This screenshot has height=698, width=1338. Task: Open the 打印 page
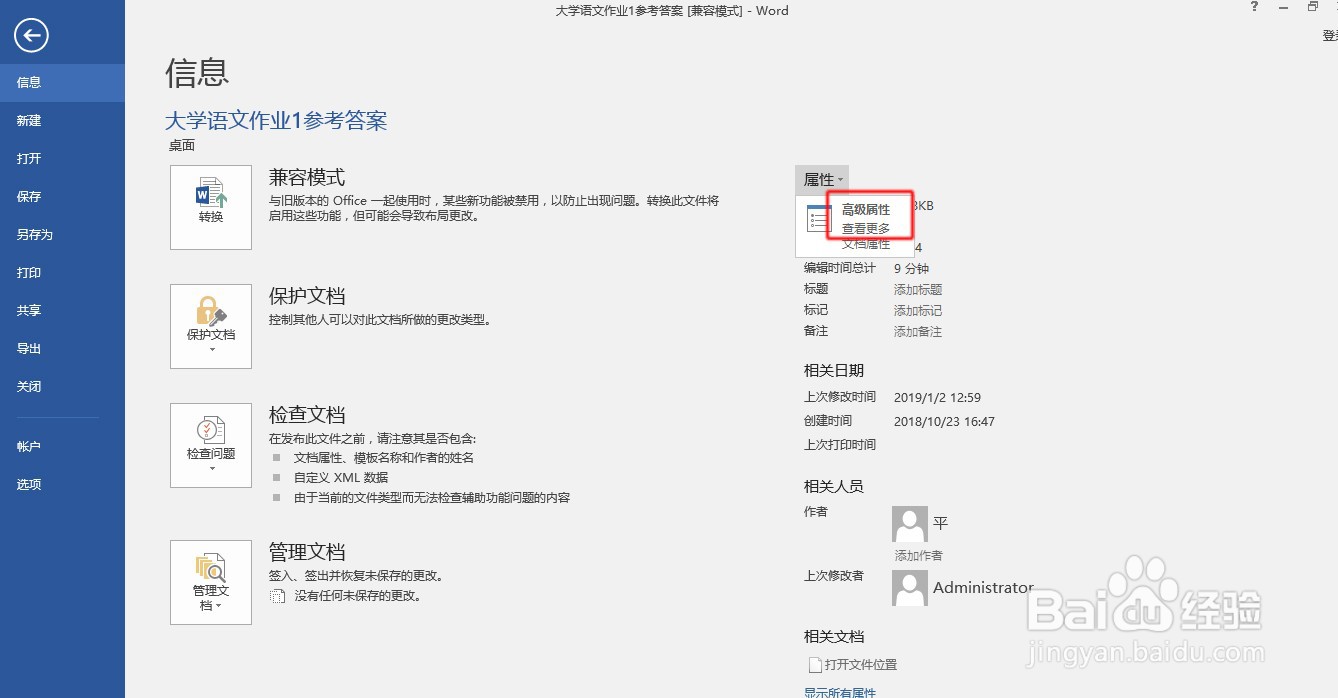62,273
